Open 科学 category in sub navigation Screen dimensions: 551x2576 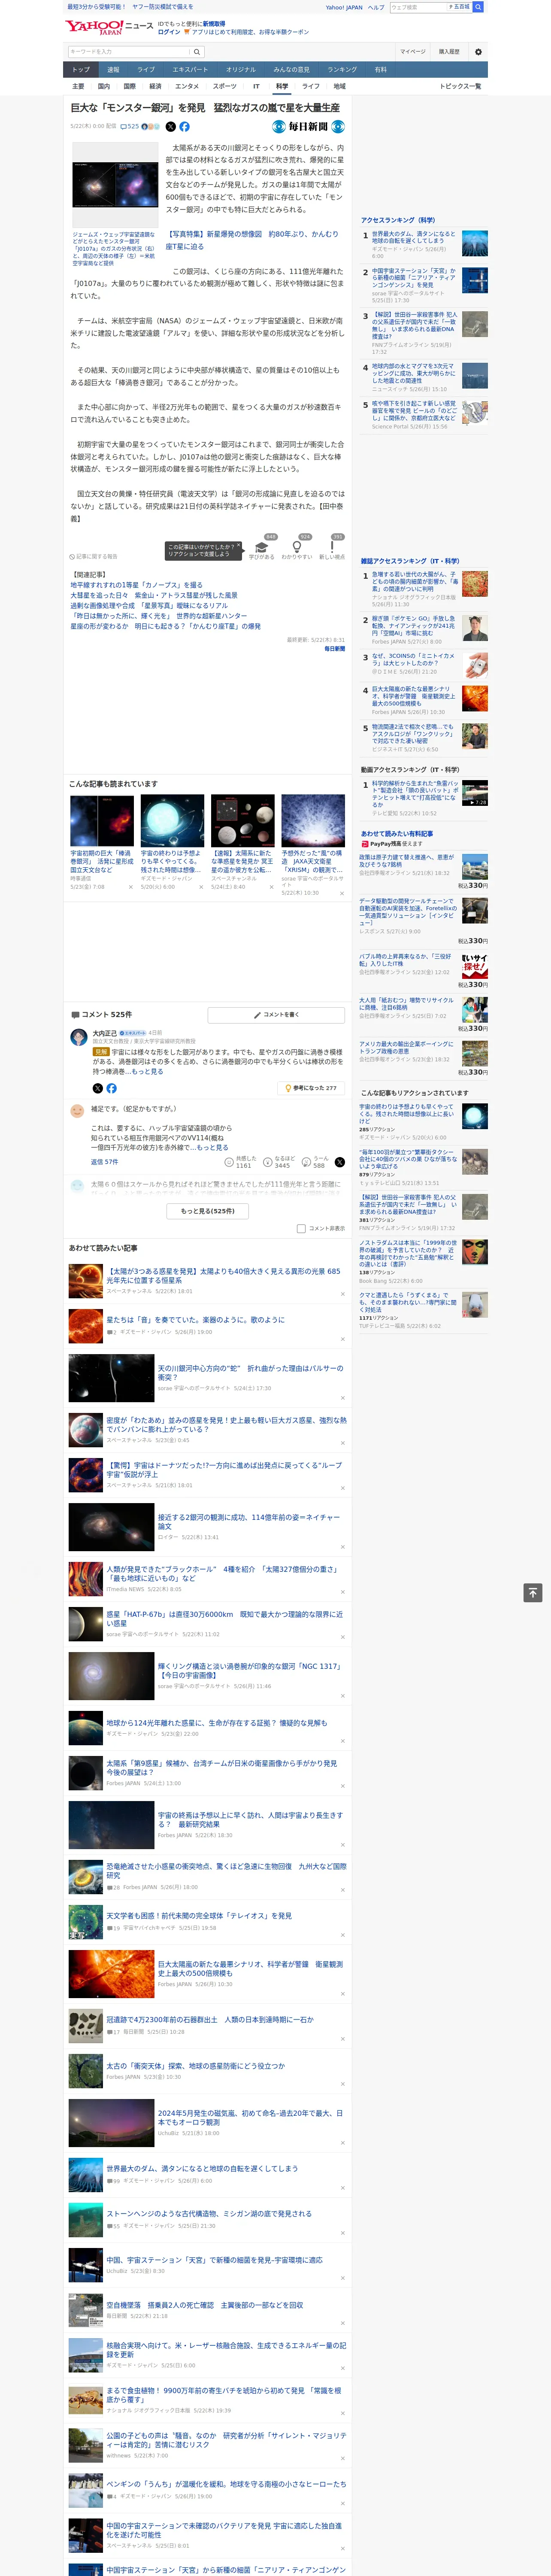(x=282, y=86)
